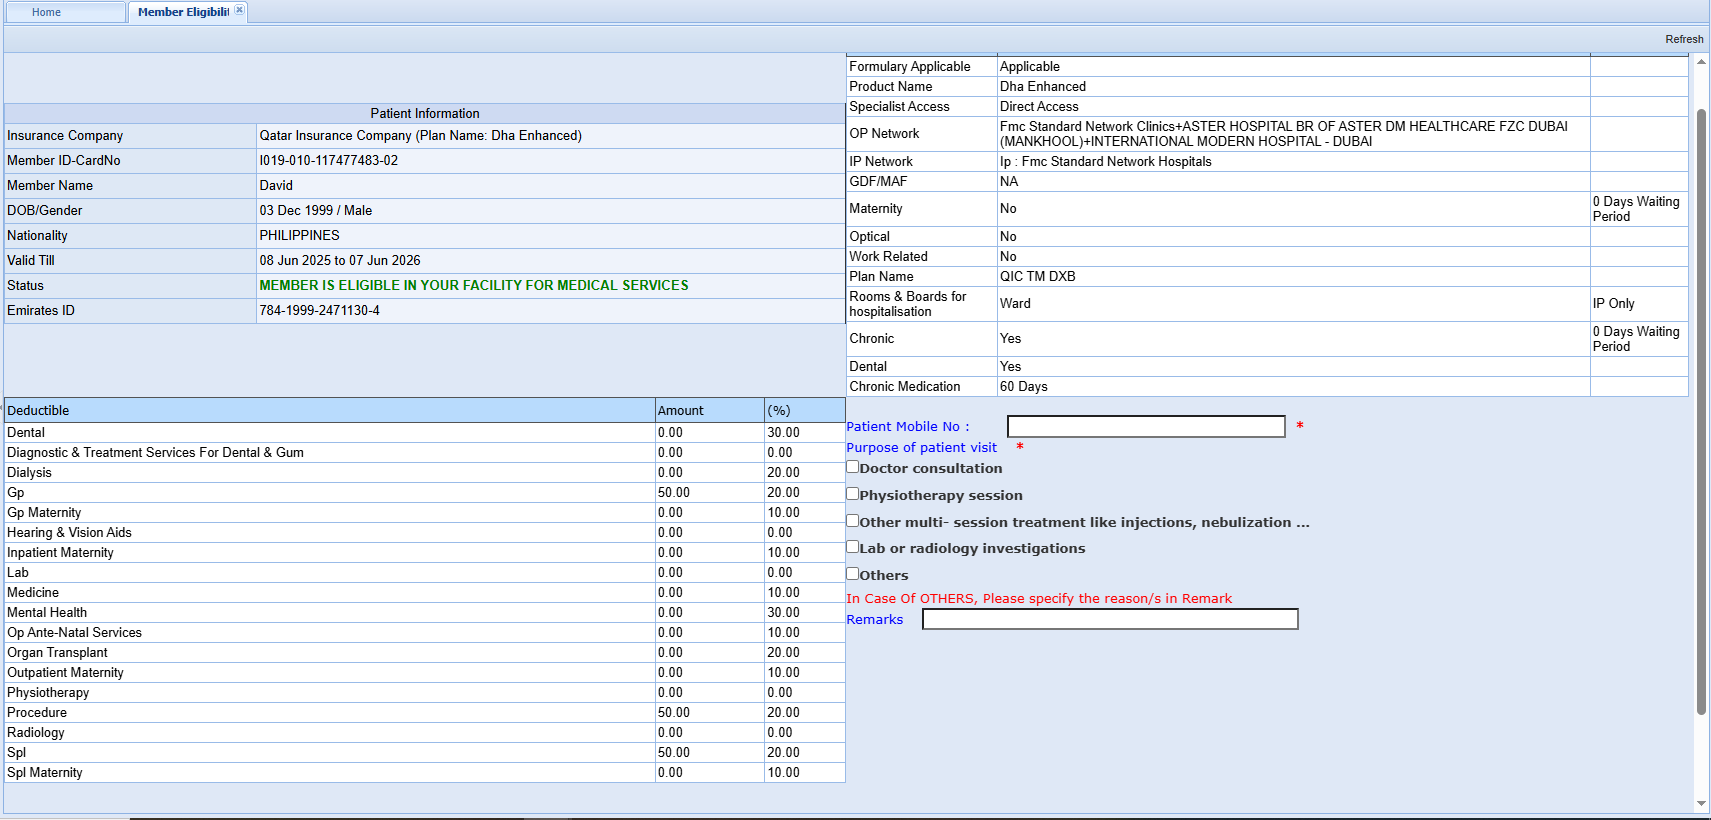Check the Doctor consultation checkbox
1711x820 pixels.
coord(853,467)
